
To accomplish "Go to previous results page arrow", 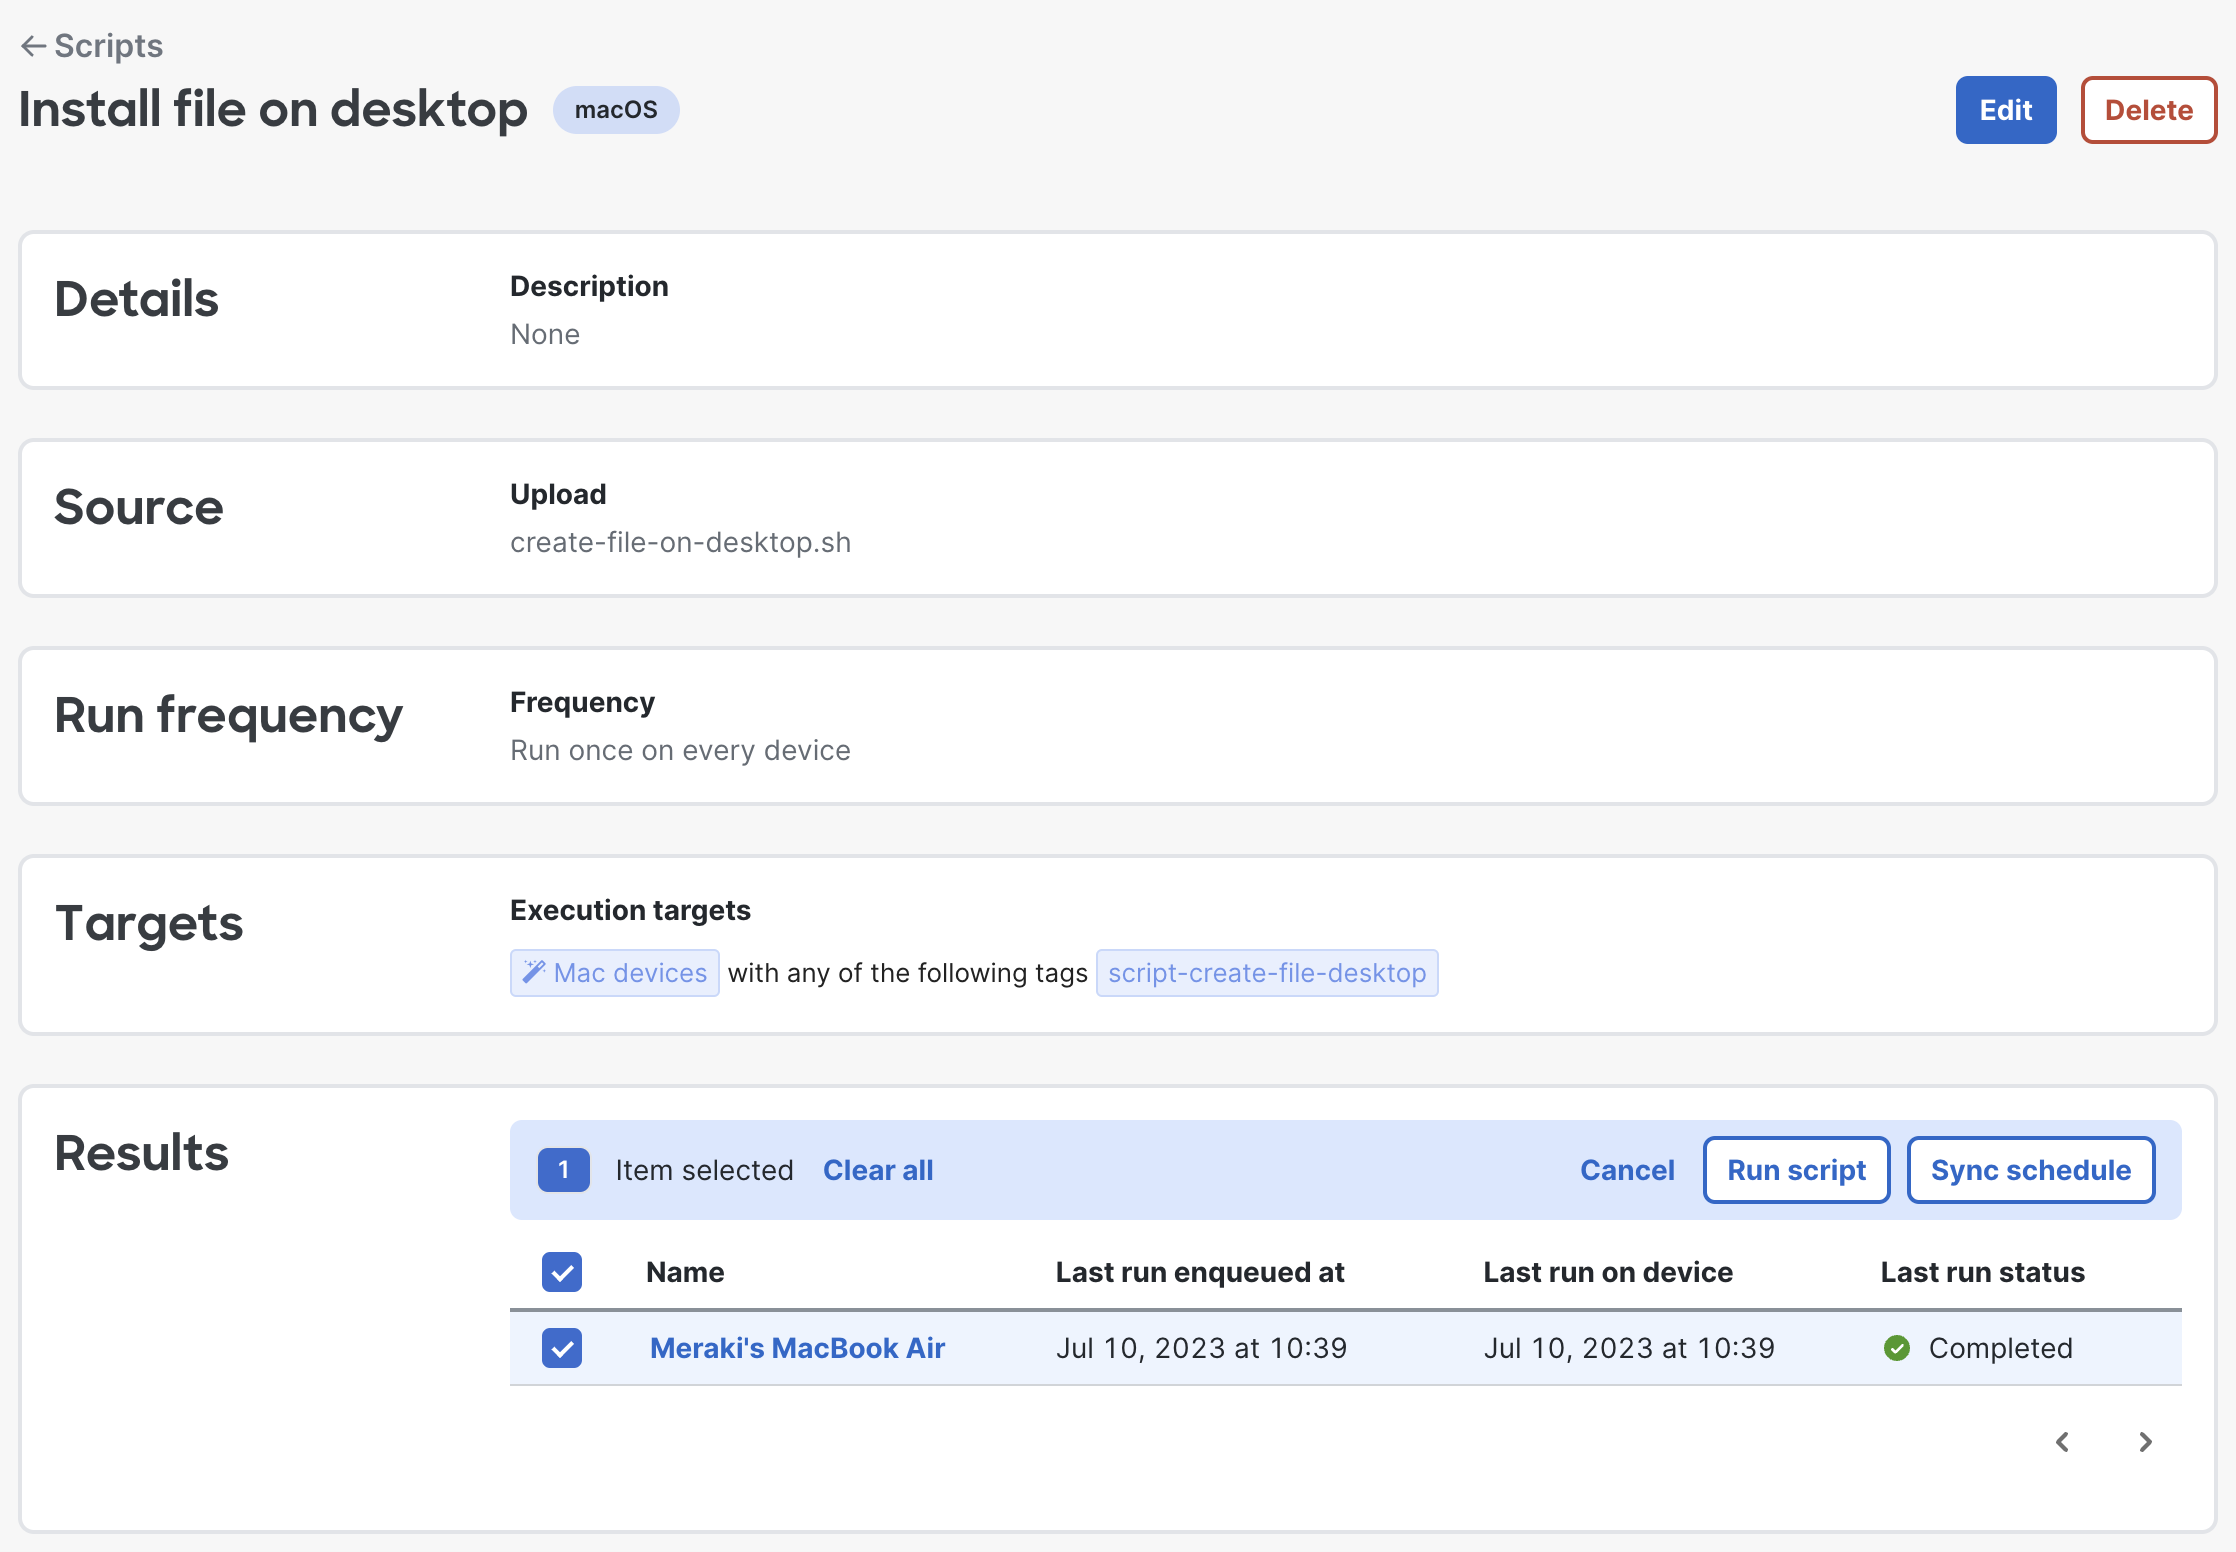I will 2062,1442.
